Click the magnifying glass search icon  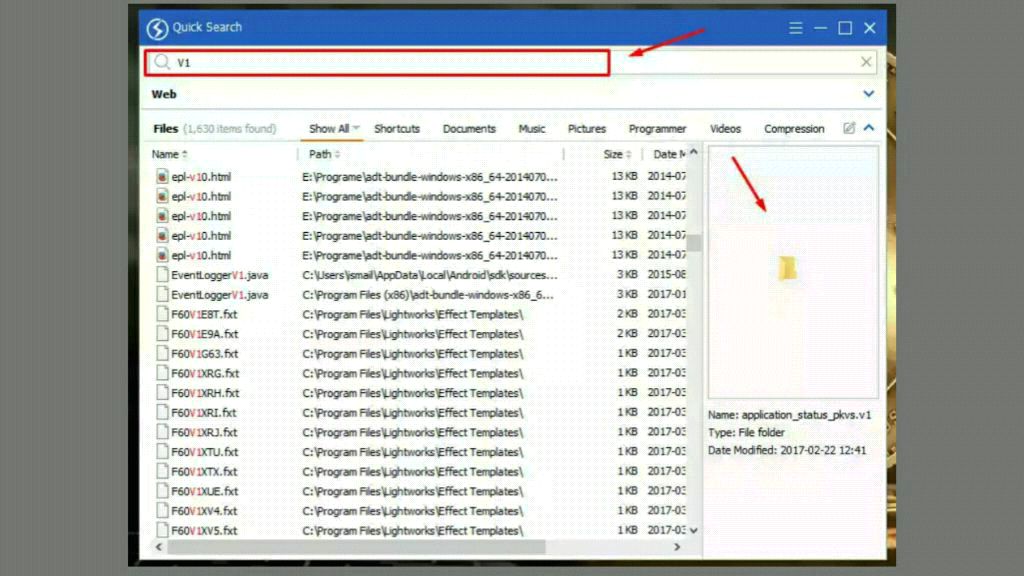coord(162,62)
